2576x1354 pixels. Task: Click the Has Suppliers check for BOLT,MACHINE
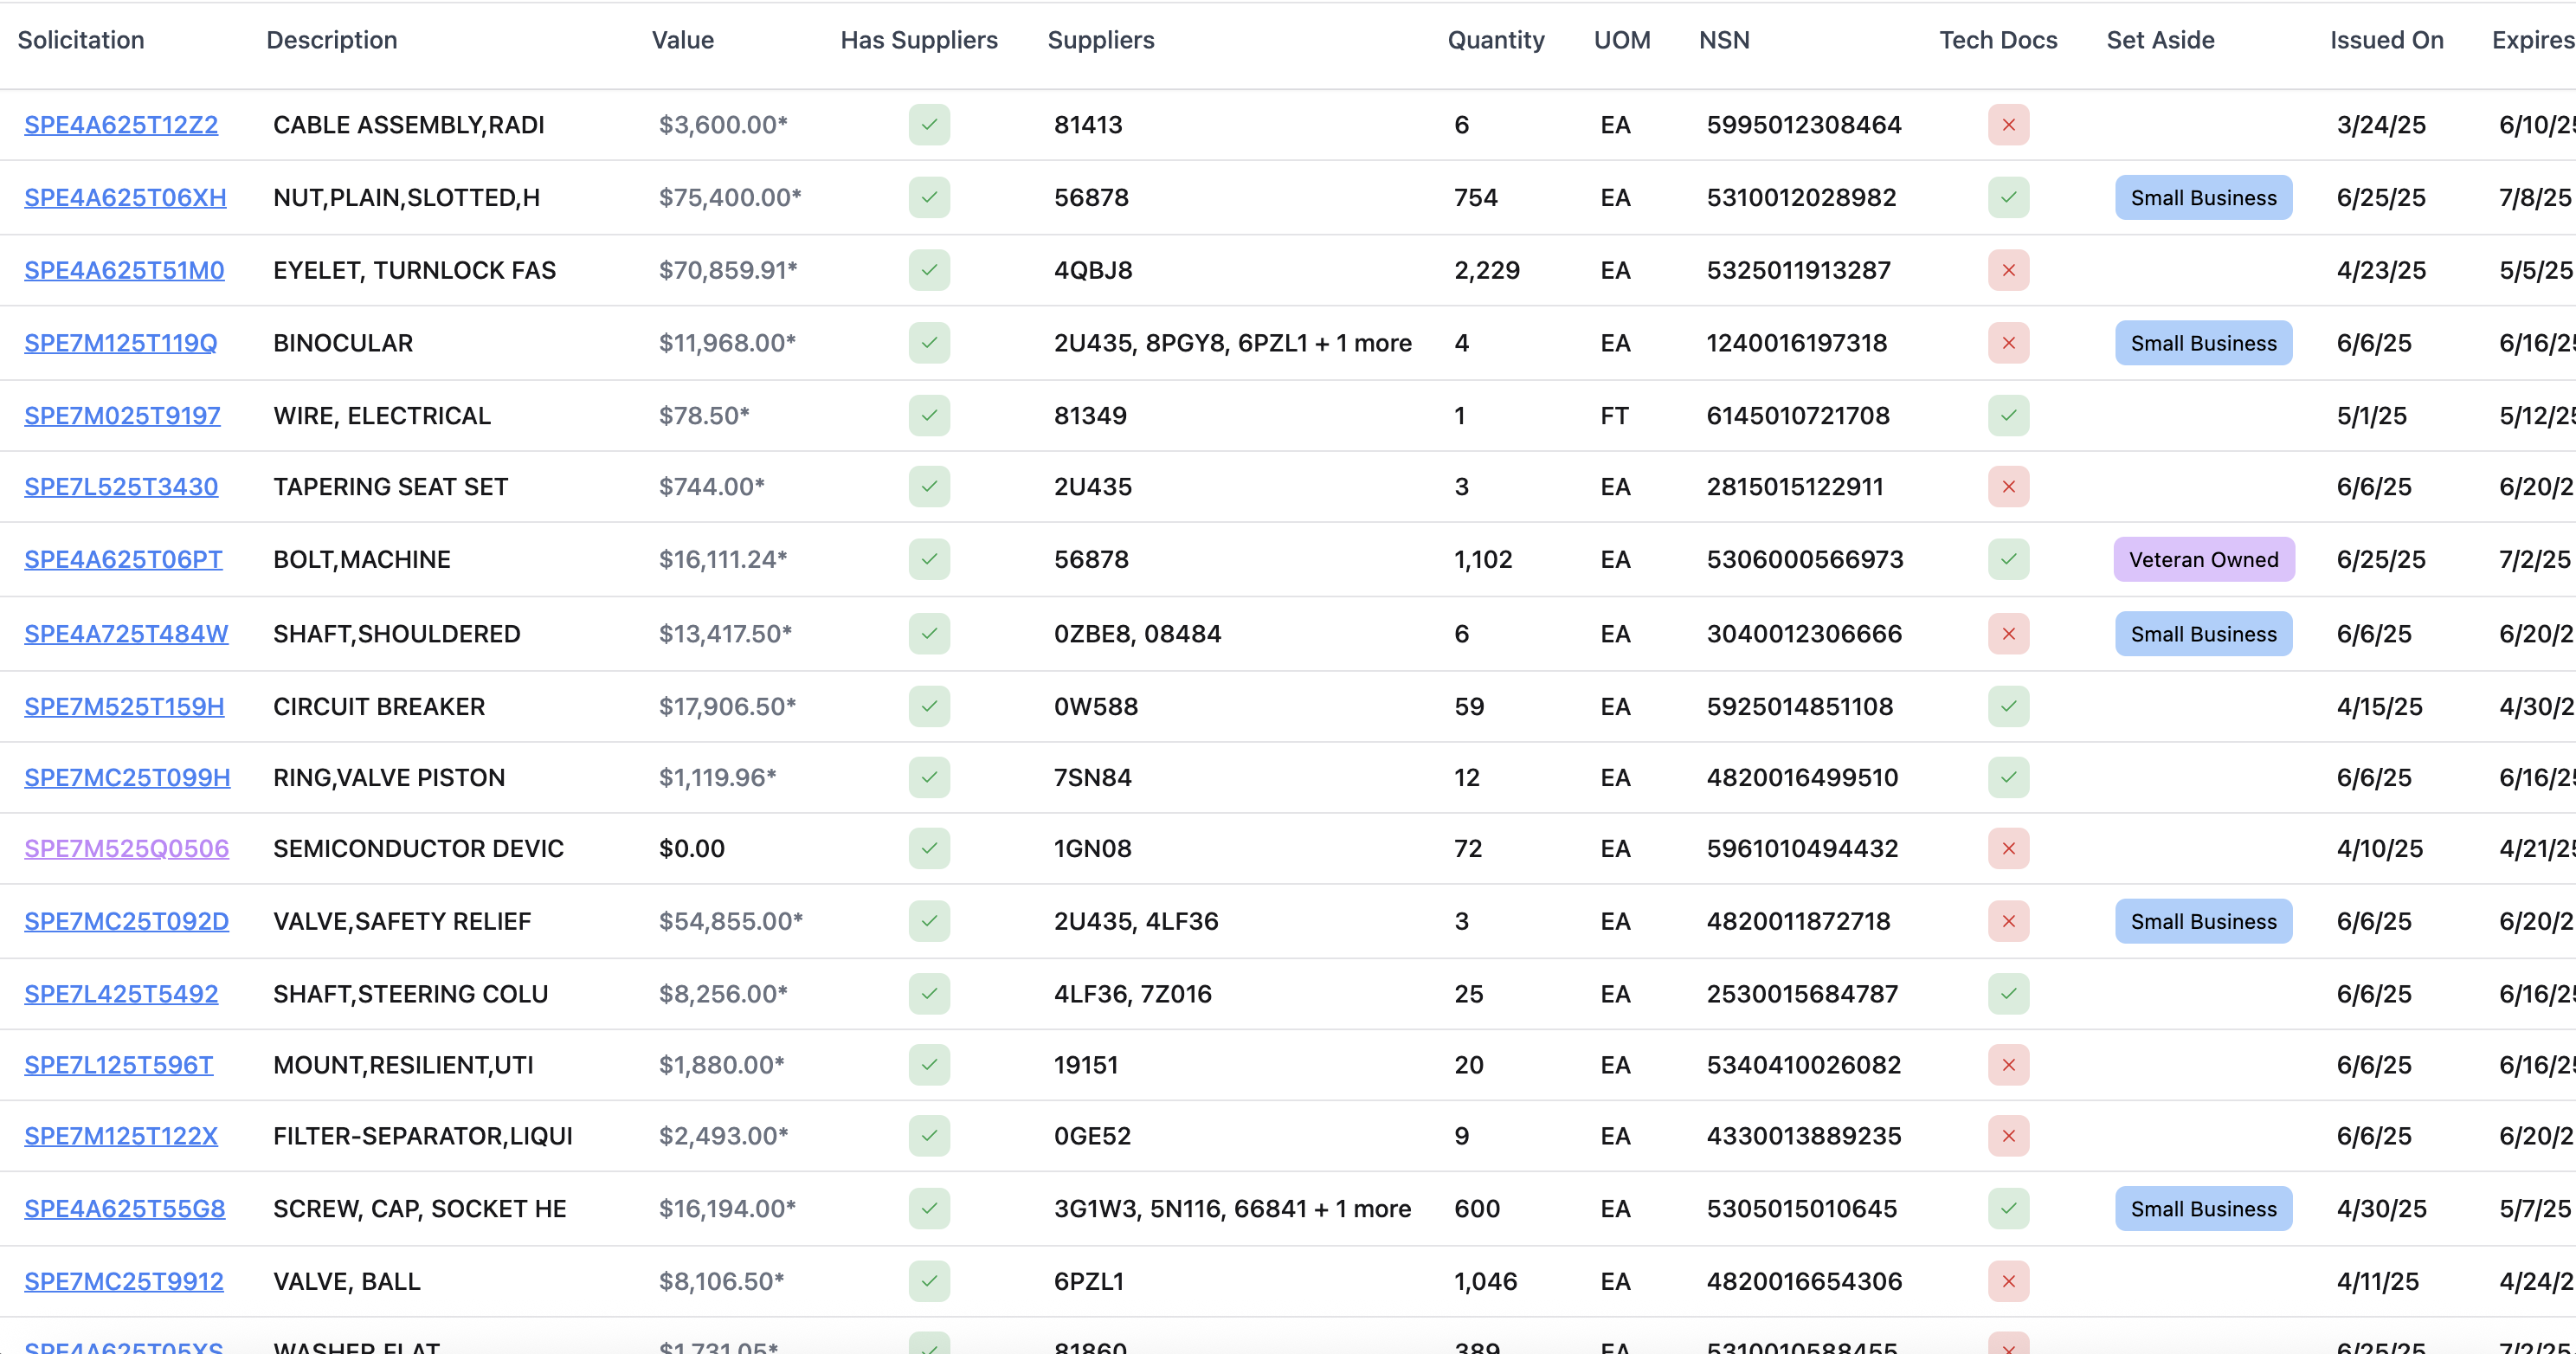pos(929,559)
